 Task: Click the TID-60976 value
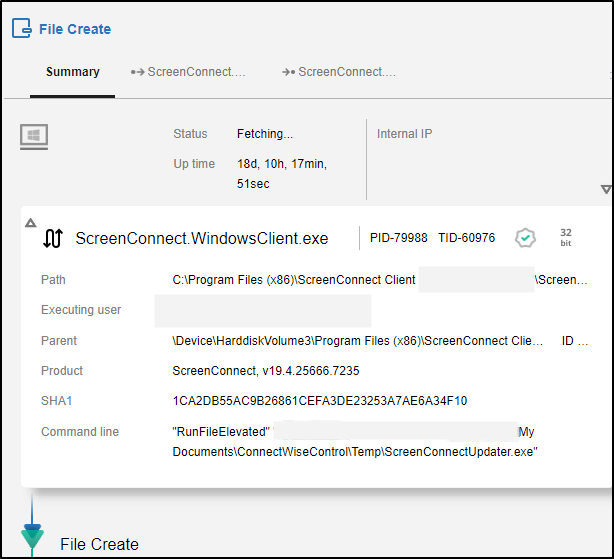(x=466, y=238)
